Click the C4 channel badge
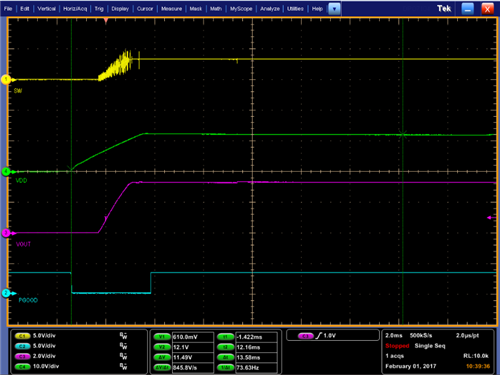The height and width of the screenshot is (375, 500). [22, 367]
